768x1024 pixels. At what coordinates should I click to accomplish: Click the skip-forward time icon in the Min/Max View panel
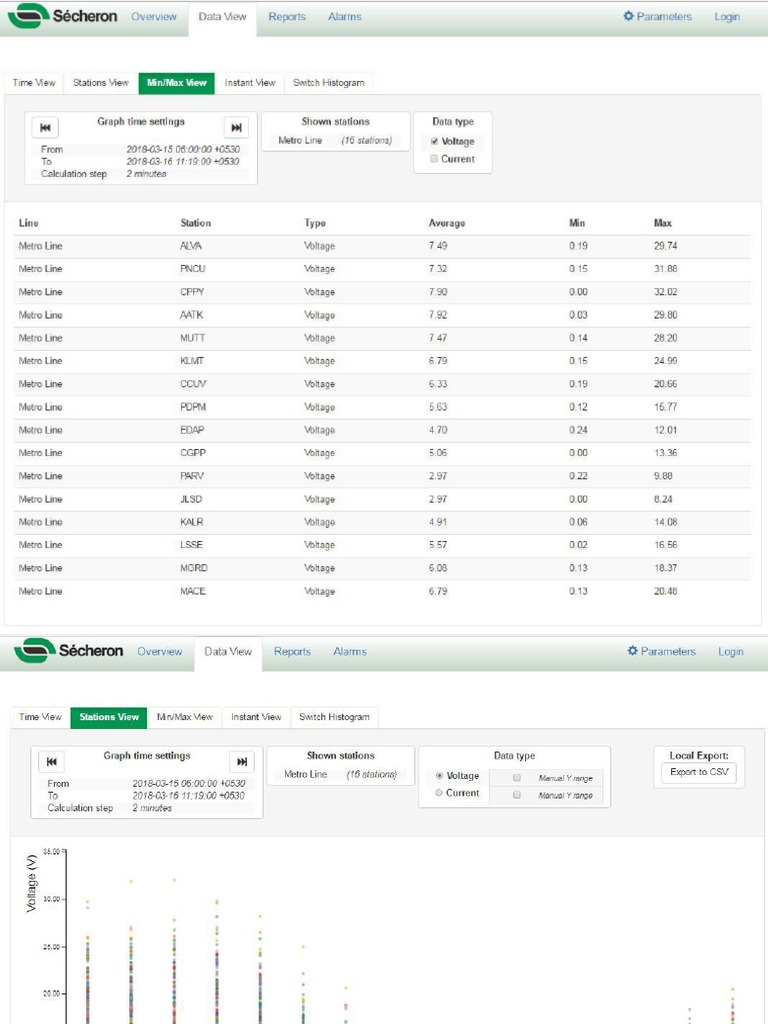point(236,127)
